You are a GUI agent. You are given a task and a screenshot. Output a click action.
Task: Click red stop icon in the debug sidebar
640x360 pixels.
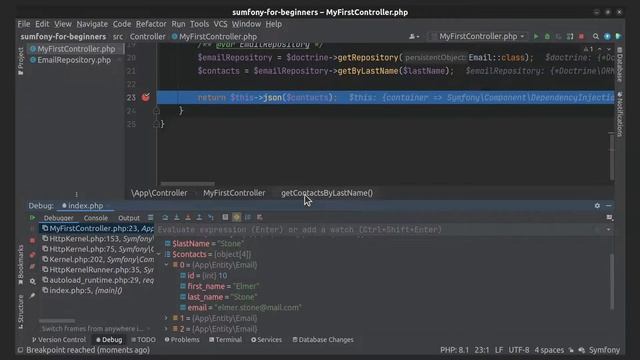(x=32, y=241)
